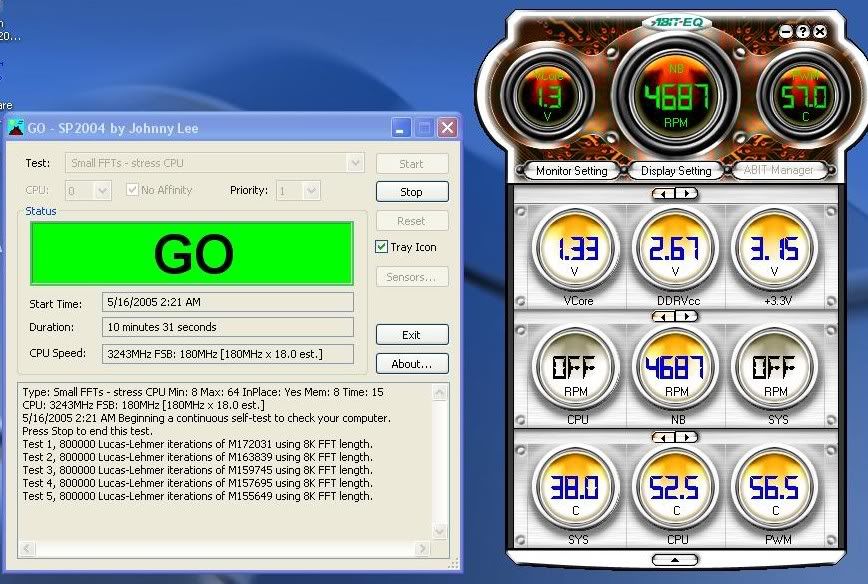This screenshot has height=584, width=868.
Task: Click the ABIT-EQ help question mark icon
Action: [803, 32]
